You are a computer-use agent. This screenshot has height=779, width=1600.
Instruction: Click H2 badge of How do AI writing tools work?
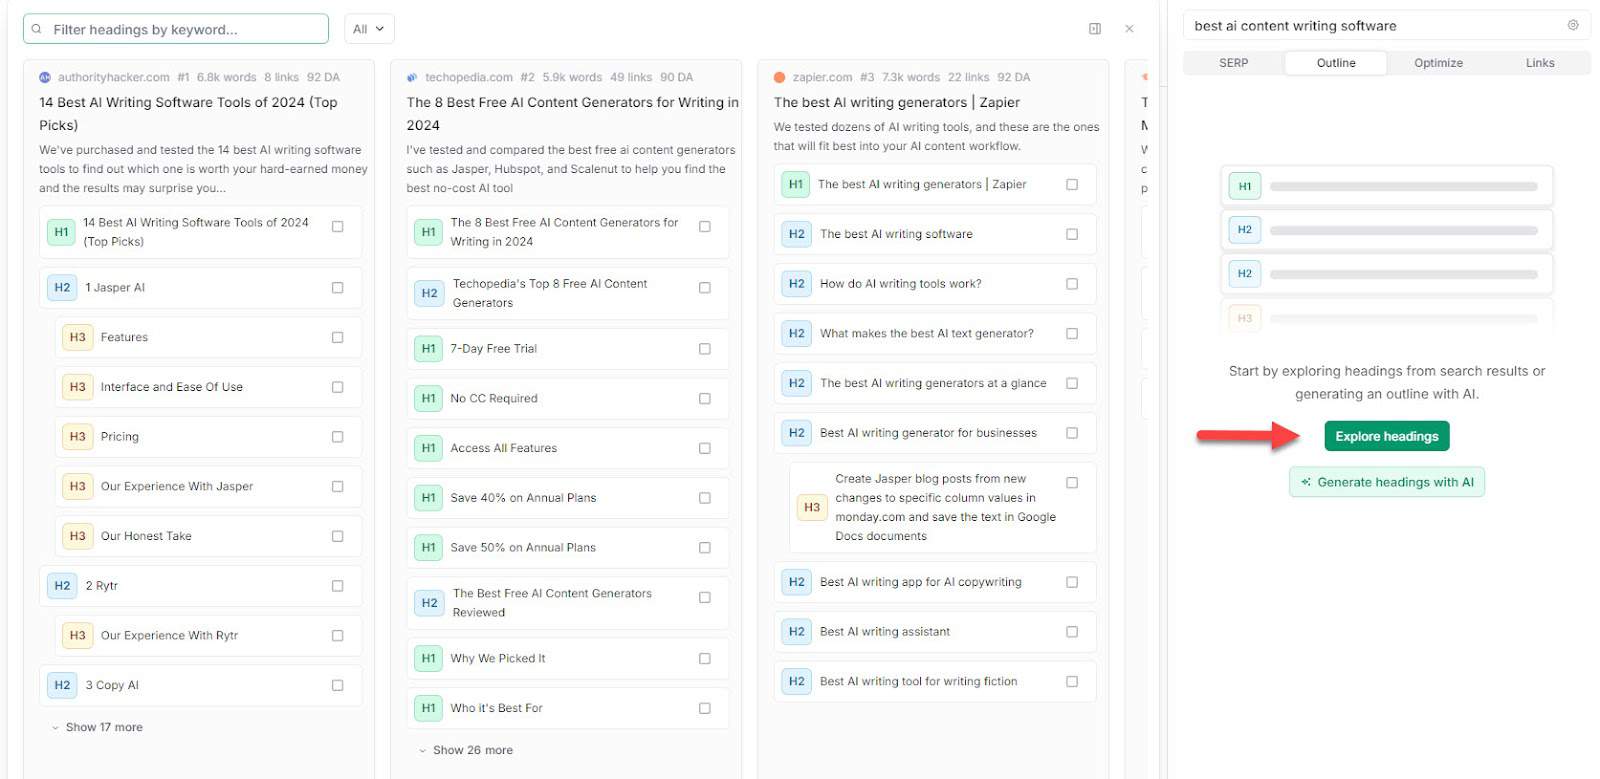coord(797,284)
